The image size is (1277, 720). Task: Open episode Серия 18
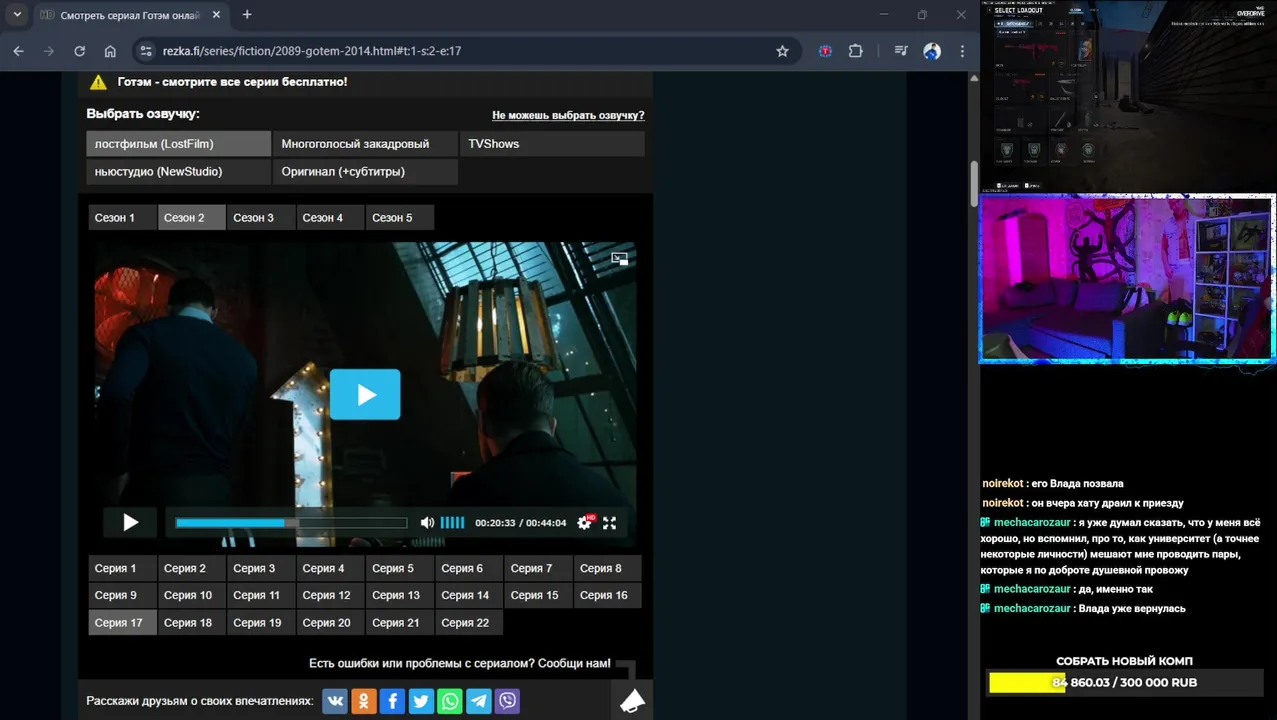[x=192, y=623]
